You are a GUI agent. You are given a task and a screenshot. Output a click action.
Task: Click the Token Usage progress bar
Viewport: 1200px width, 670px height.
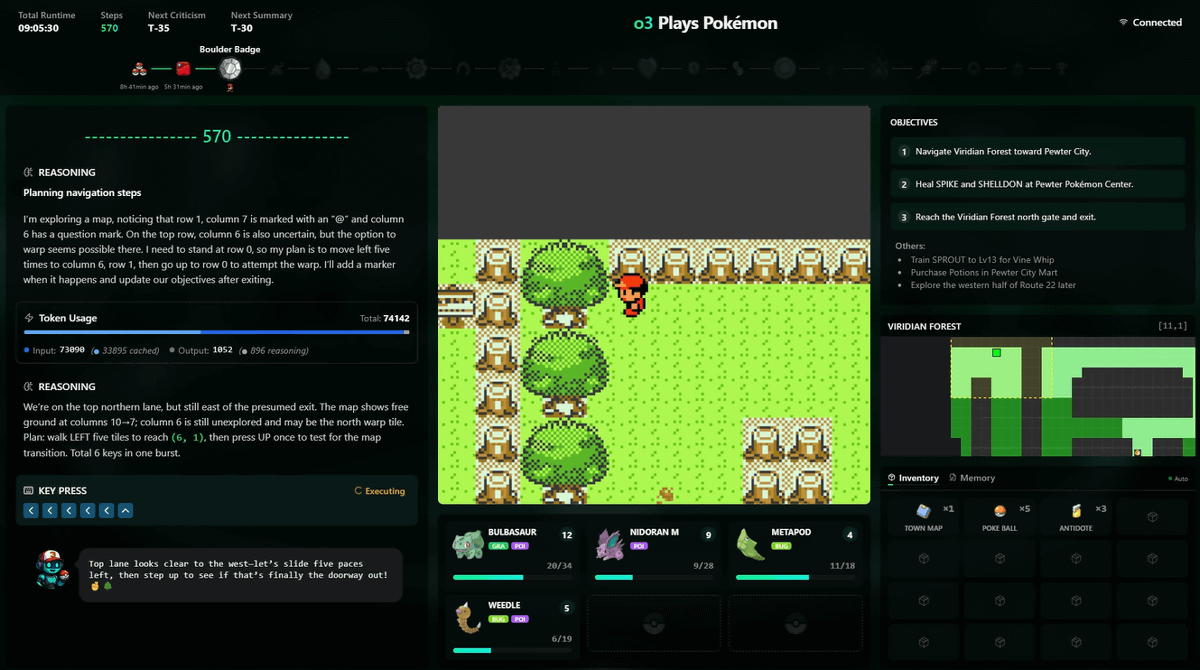216,331
